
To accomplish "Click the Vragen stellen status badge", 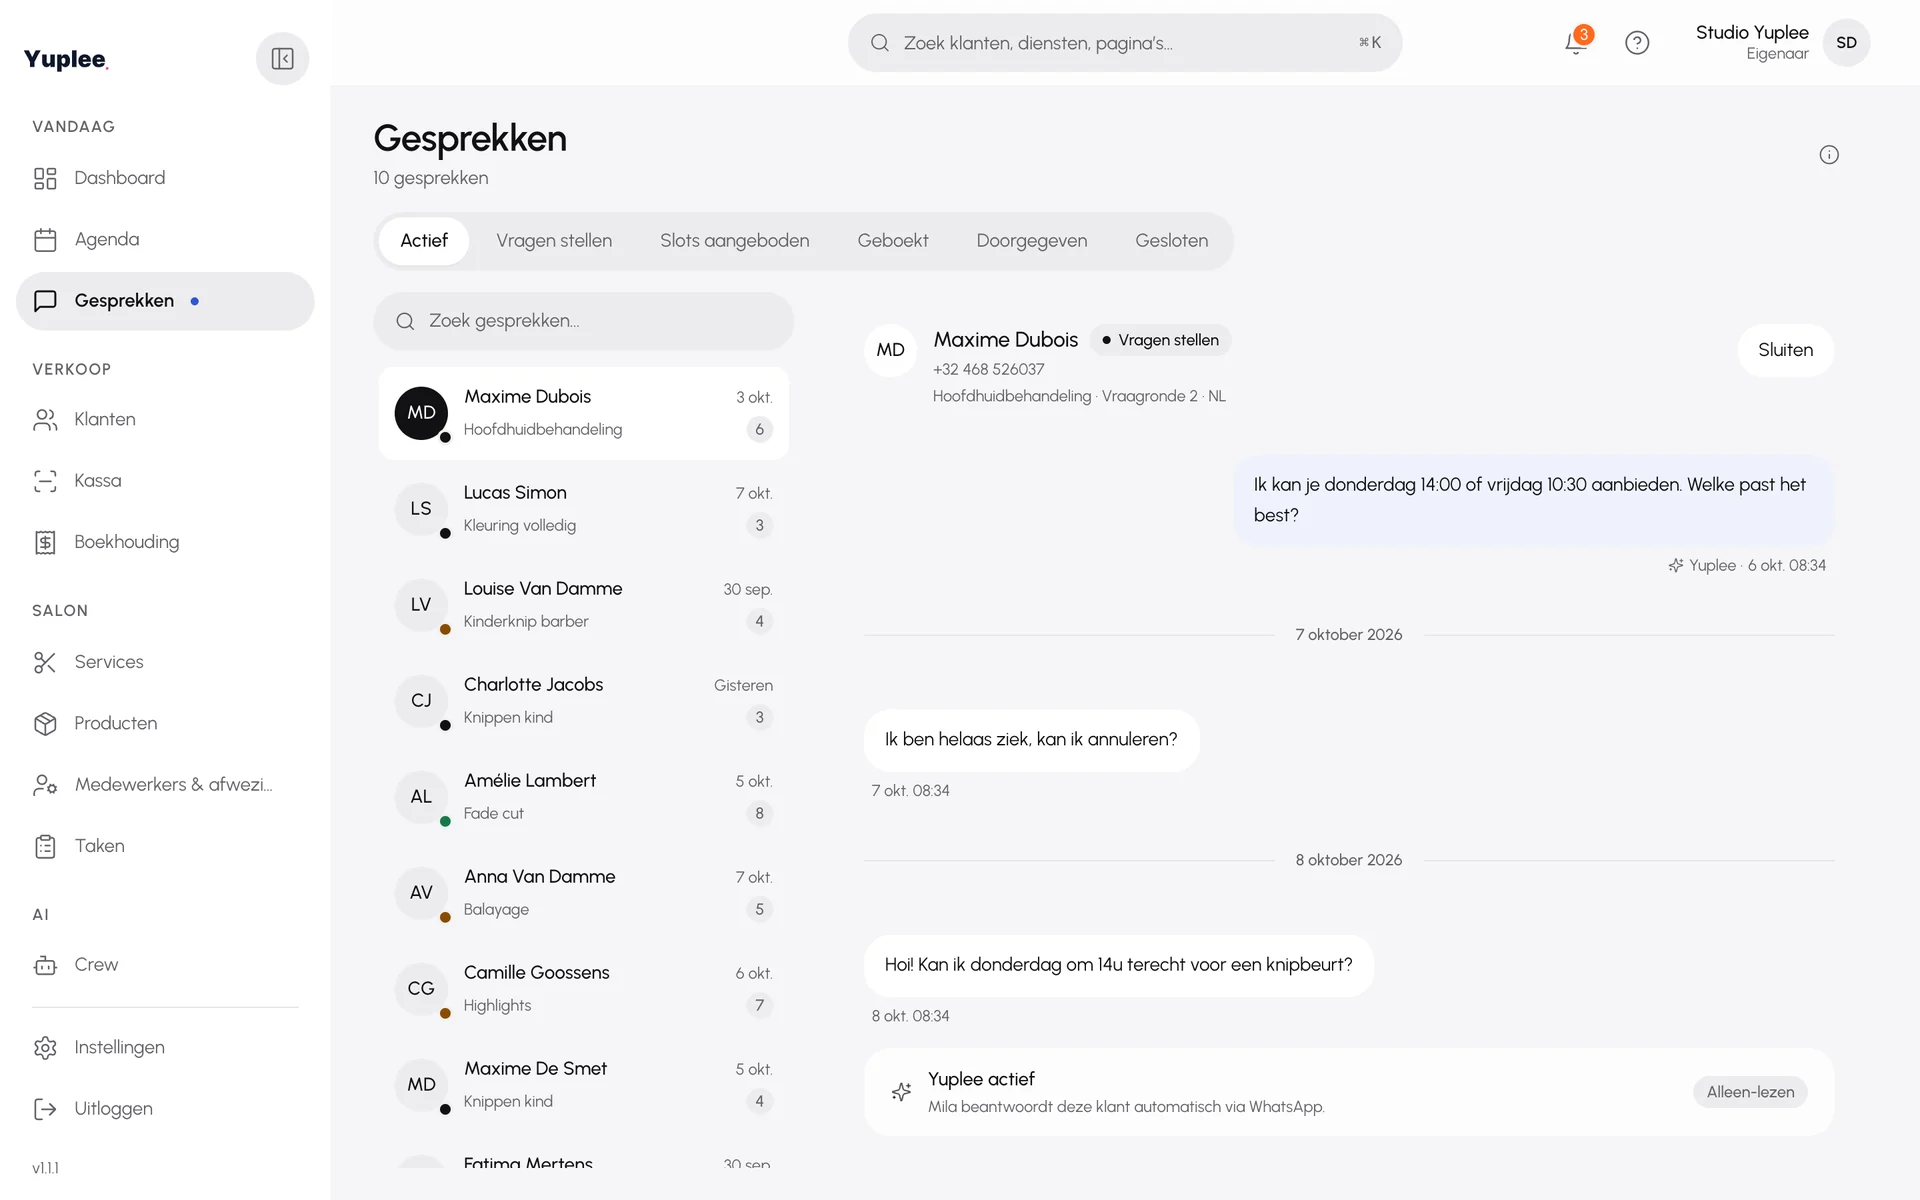I will tap(1160, 340).
